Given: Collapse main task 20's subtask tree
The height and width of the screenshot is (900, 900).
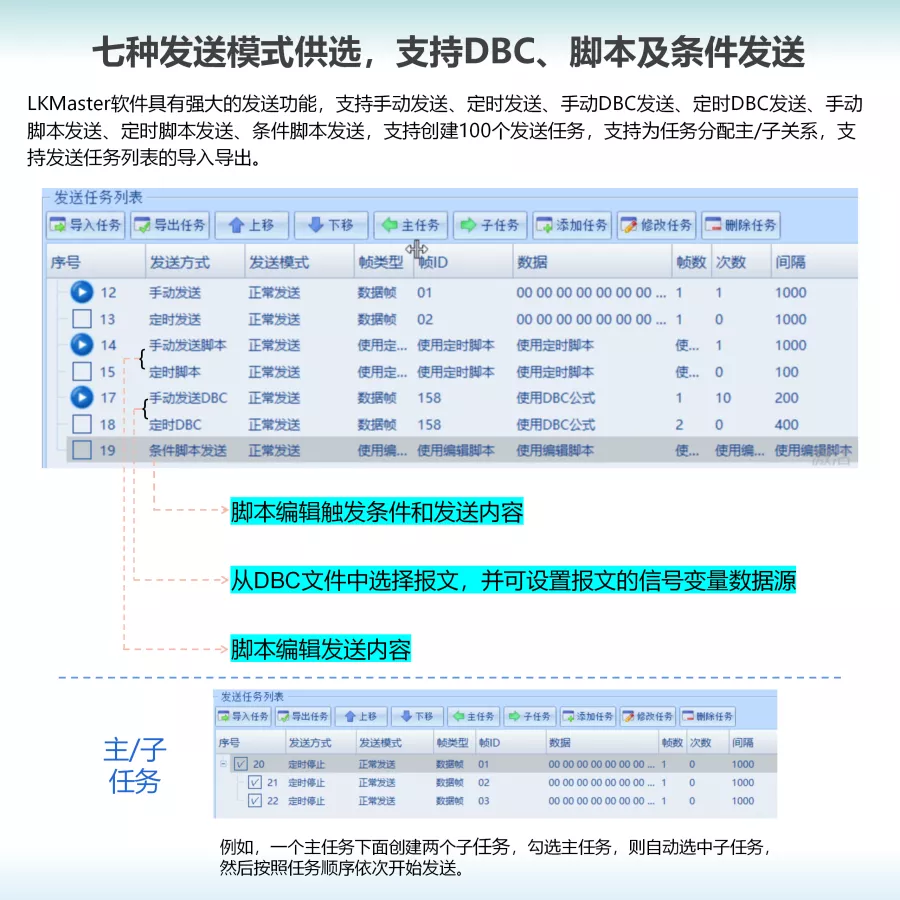Looking at the screenshot, I should point(221,761).
